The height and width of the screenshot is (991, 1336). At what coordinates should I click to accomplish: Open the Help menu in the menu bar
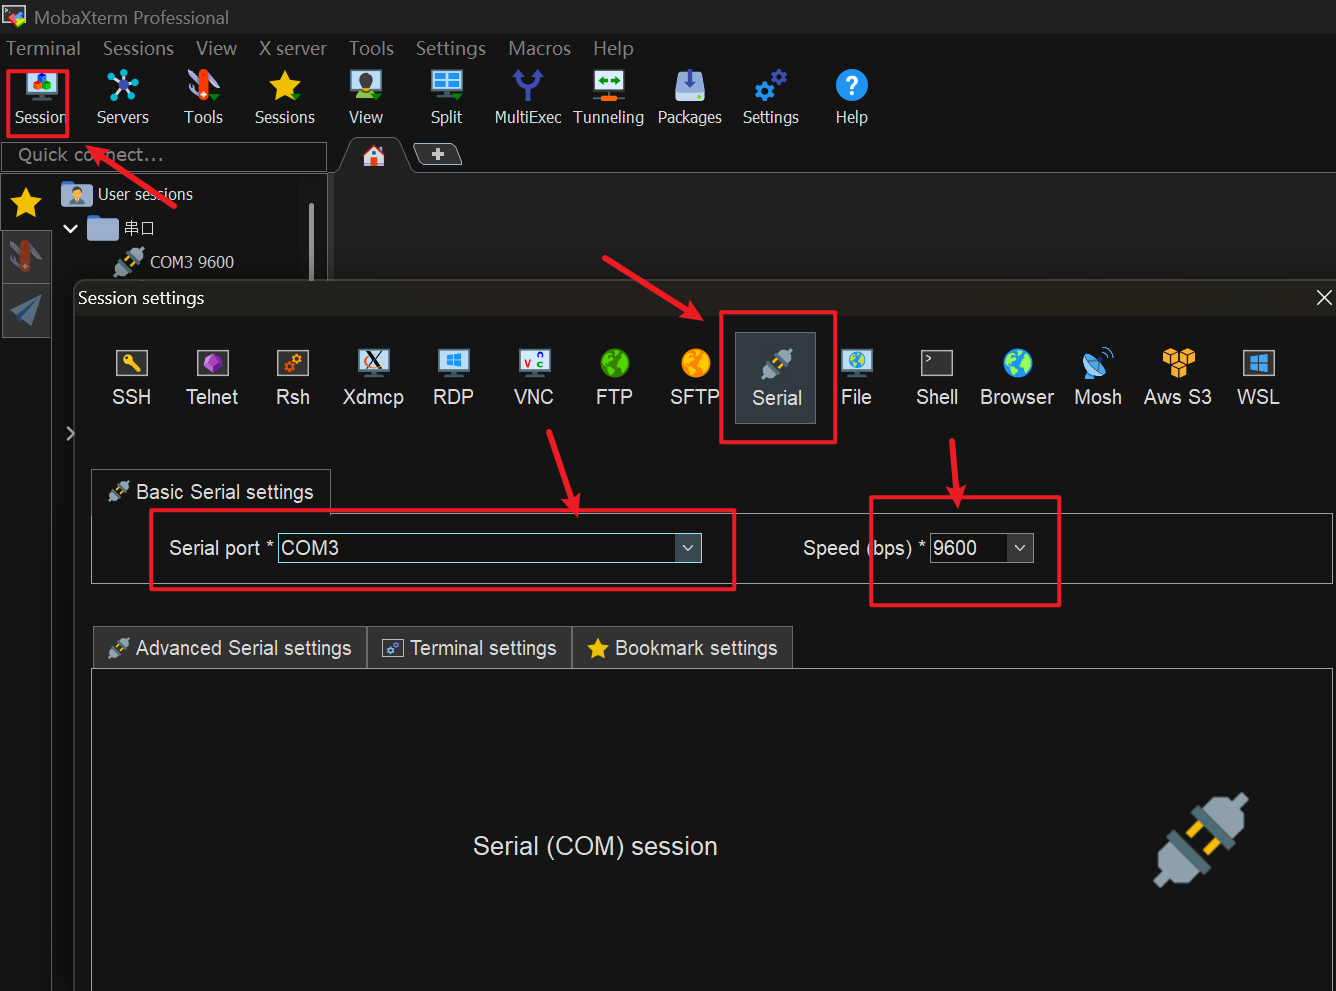pos(613,48)
